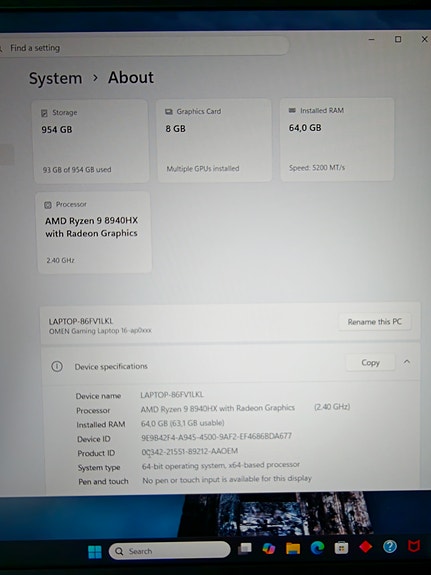Click the Pen and touch value text
This screenshot has width=431, height=575.
[227, 479]
